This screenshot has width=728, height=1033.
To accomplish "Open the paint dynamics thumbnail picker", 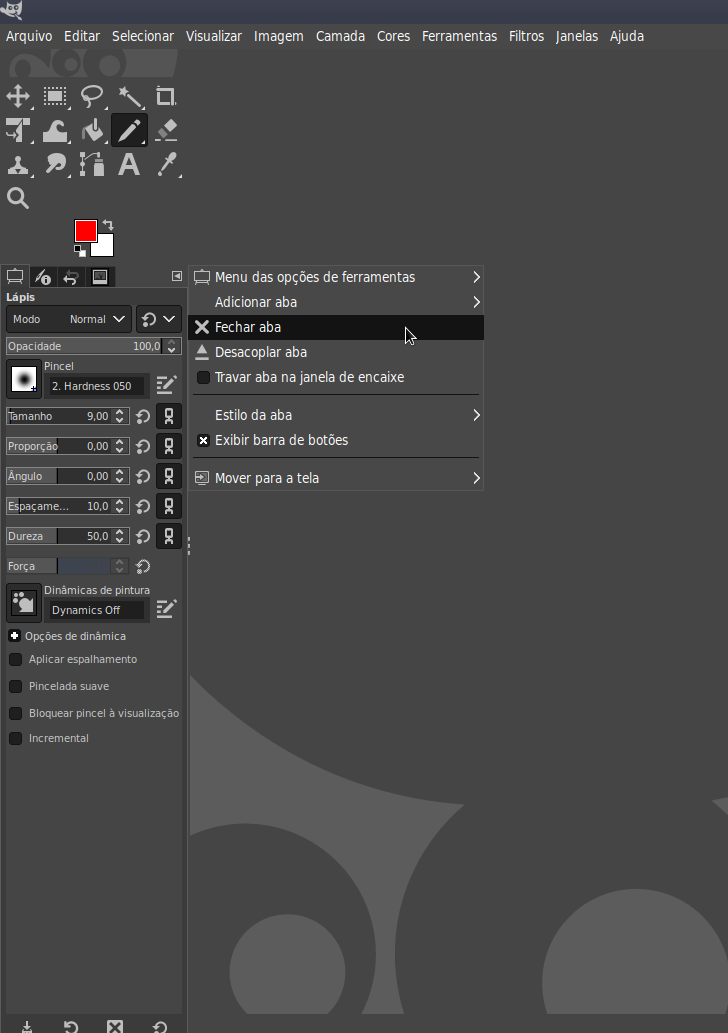I will 24,603.
